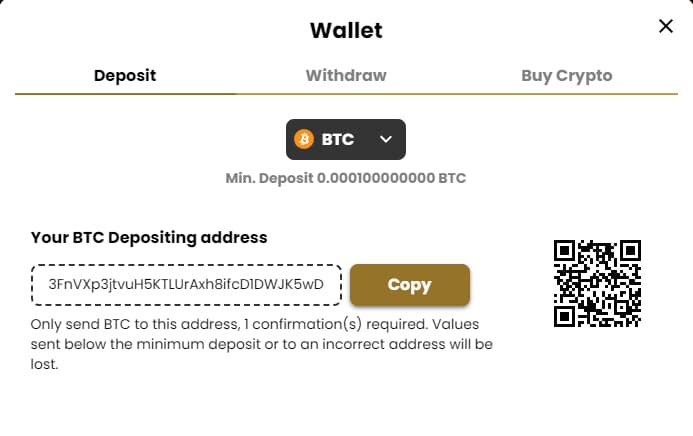This screenshot has width=693, height=436.
Task: Click the BTC label in currency selector
Action: [338, 140]
